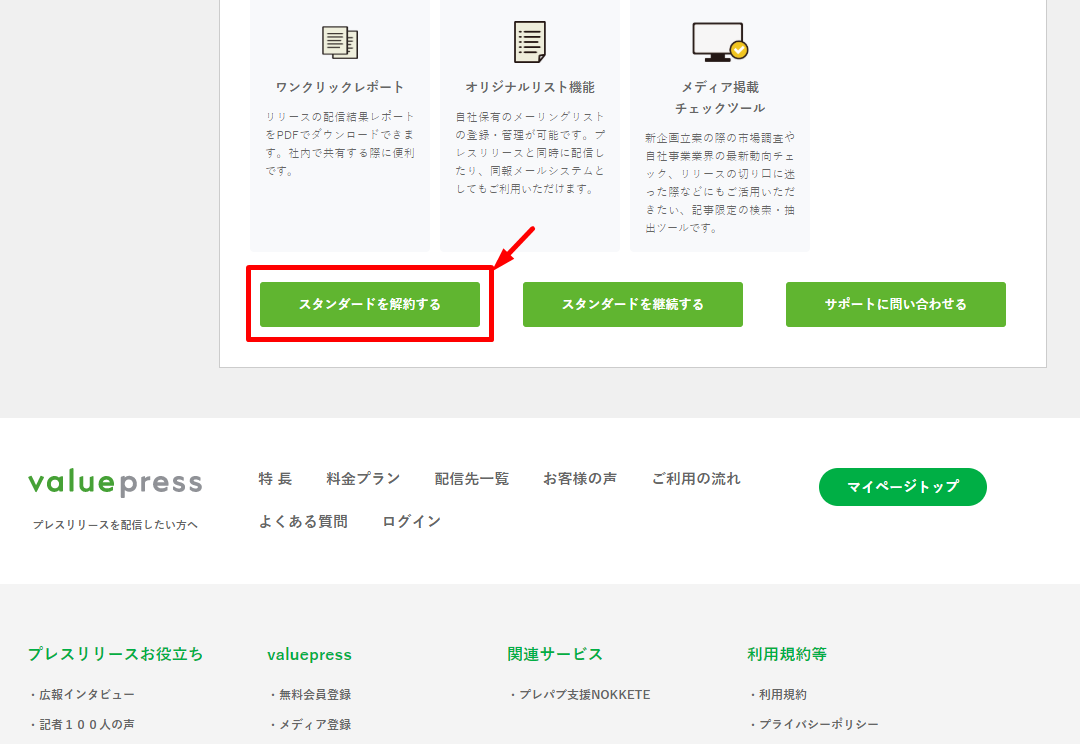The height and width of the screenshot is (744, 1080).
Task: Open マイページトップ button
Action: [903, 487]
